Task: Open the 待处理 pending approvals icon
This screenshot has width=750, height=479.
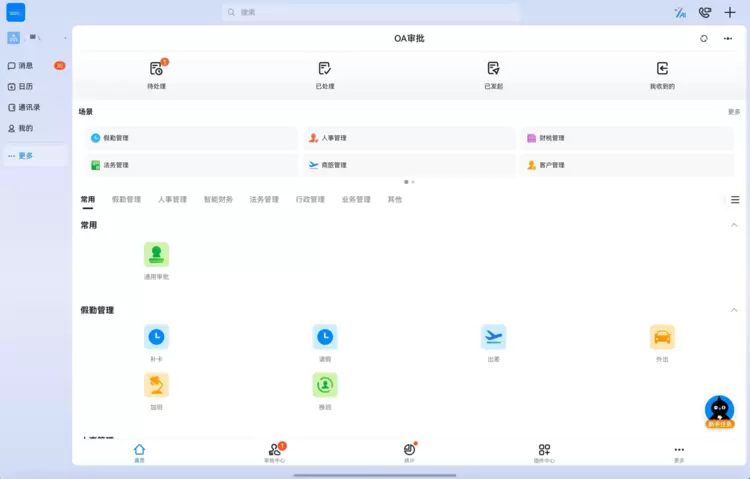Action: click(156, 69)
